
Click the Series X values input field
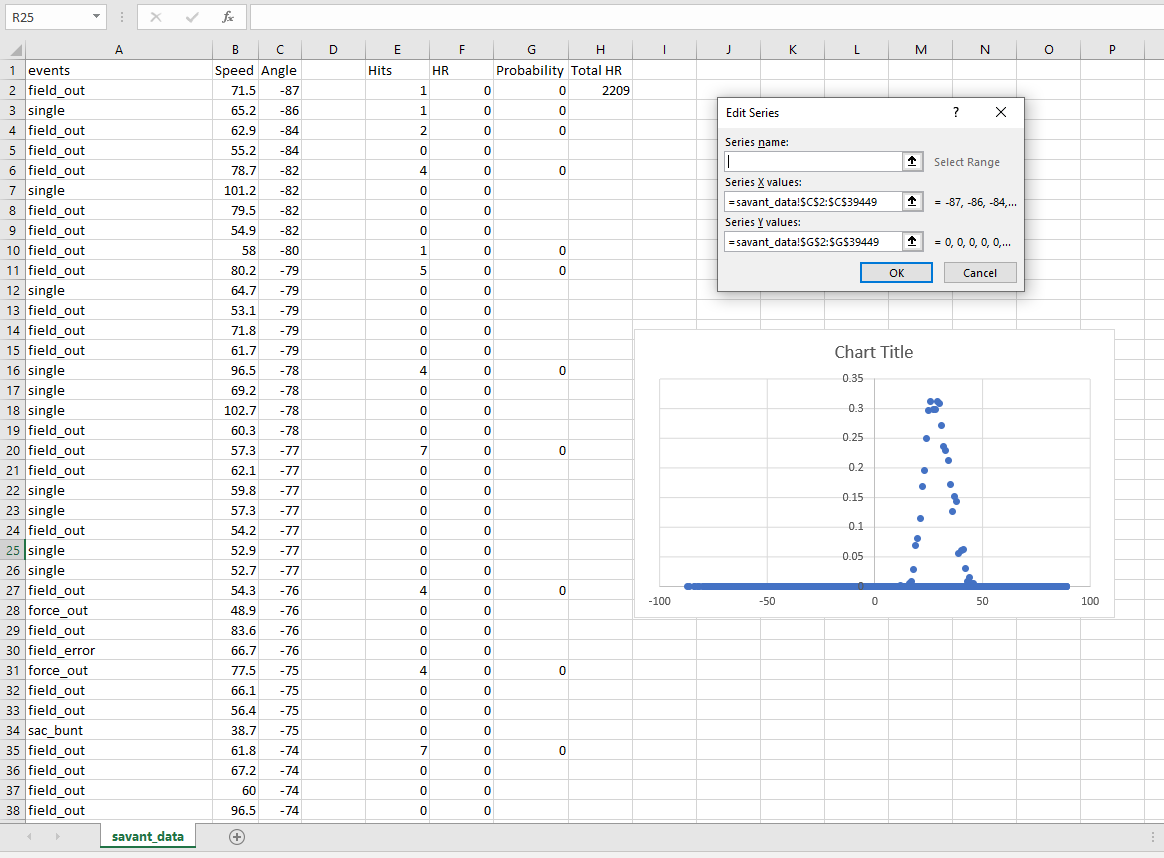pyautogui.click(x=813, y=202)
